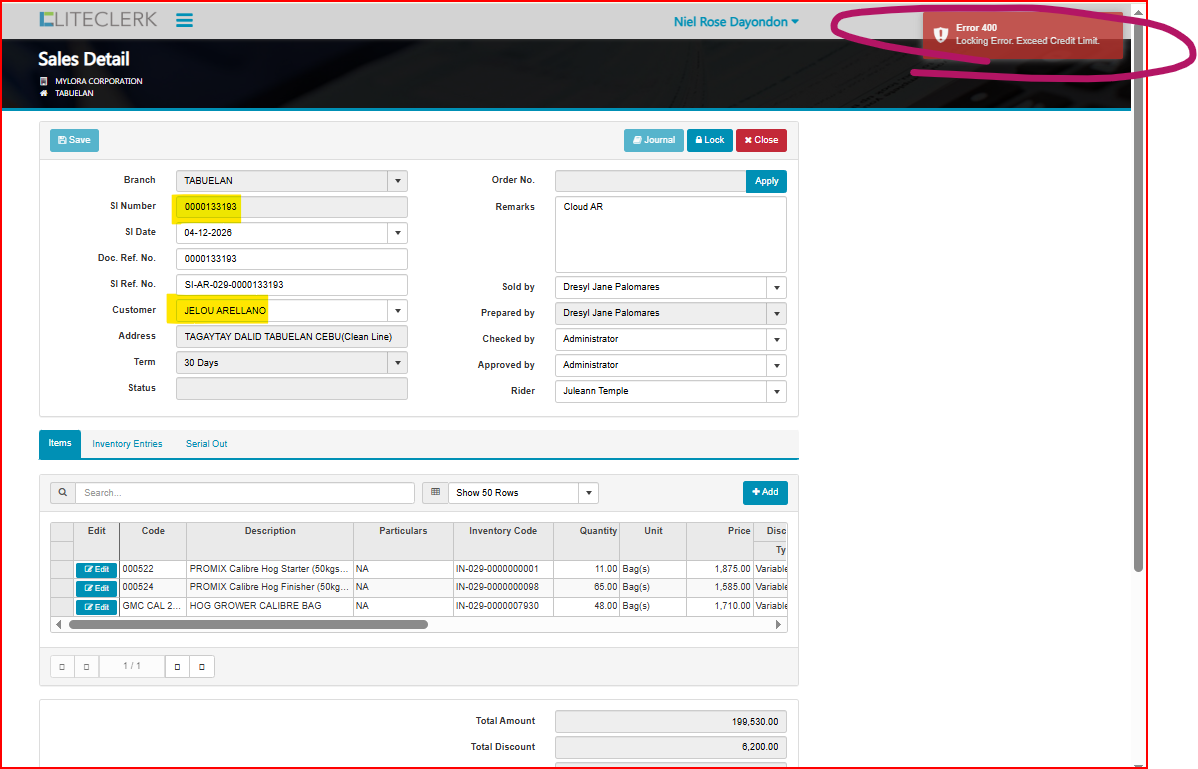This screenshot has width=1198, height=769.
Task: Edit the PROMIX Calibre Hog Starter row
Action: point(97,570)
